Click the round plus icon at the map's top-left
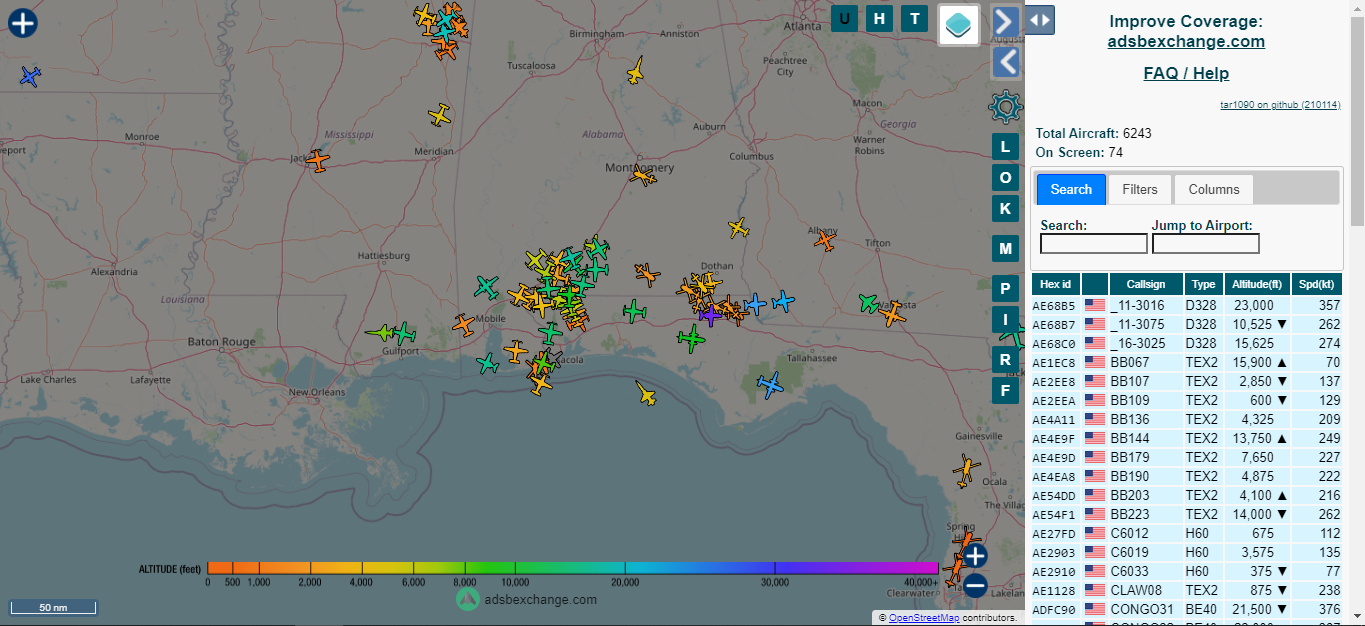 [23, 22]
